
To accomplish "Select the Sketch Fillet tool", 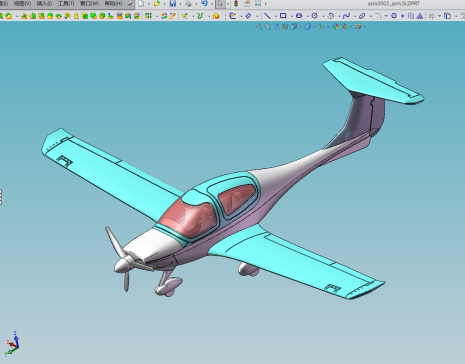I will tap(378, 16).
